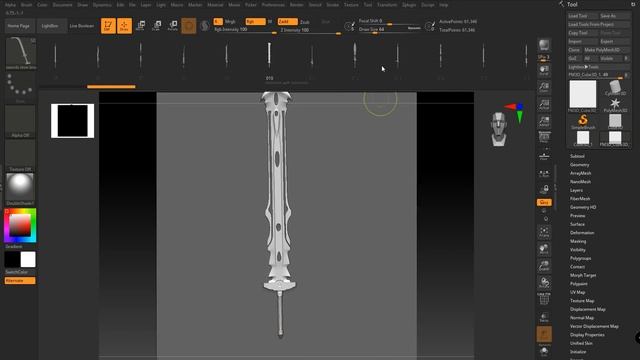
Task: Click the Import button in Tool panel
Action: pyautogui.click(x=583, y=41)
